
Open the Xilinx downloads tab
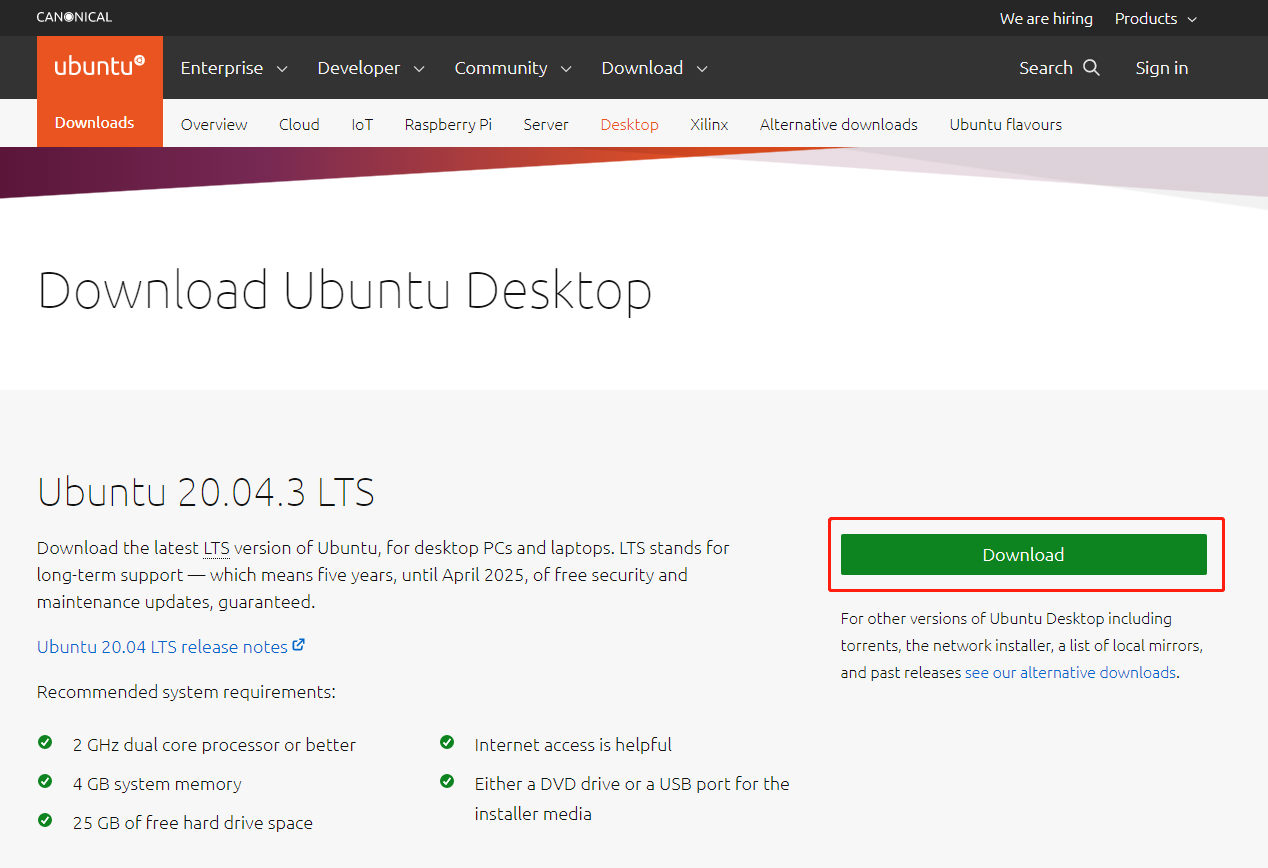click(x=709, y=124)
